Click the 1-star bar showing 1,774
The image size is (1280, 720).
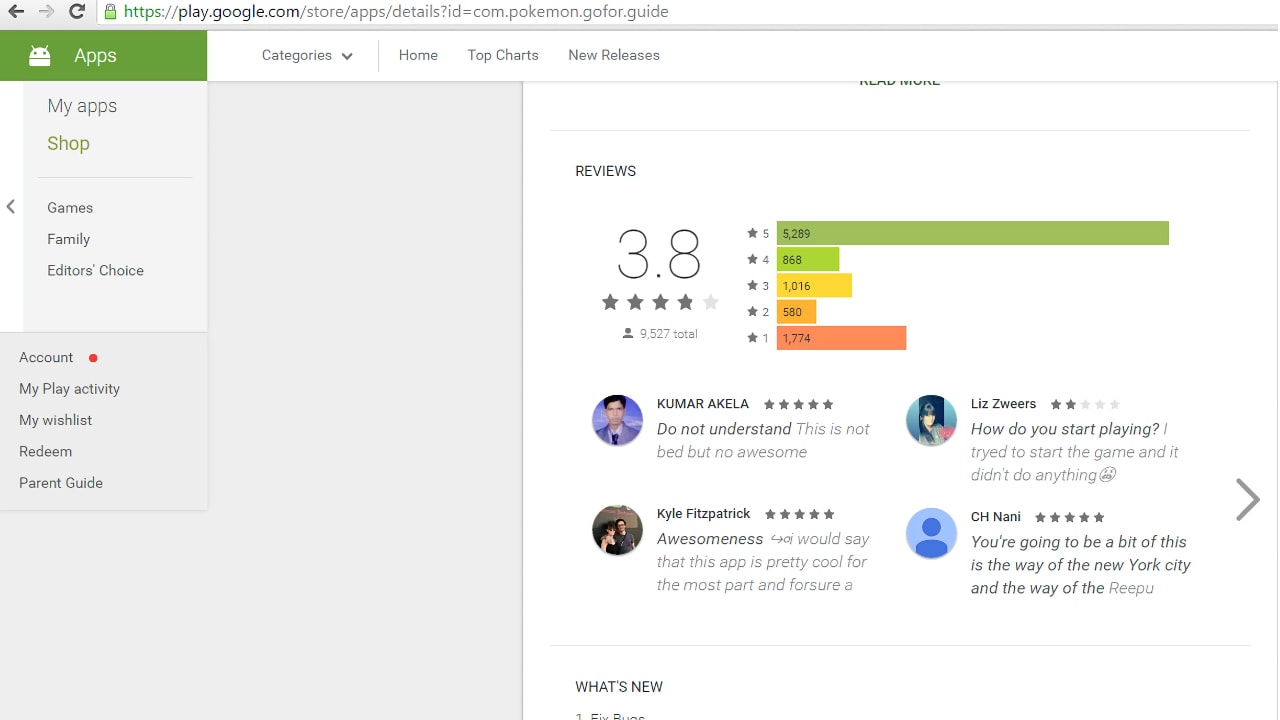pos(841,338)
